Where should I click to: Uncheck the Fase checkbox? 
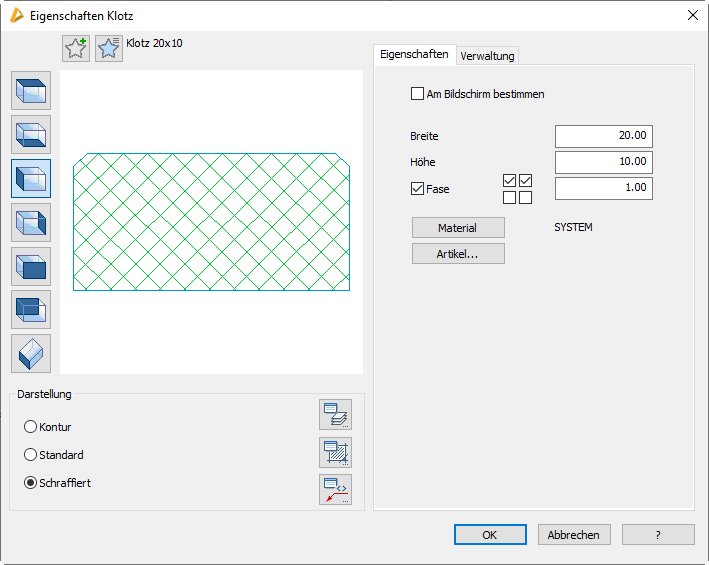(x=417, y=188)
